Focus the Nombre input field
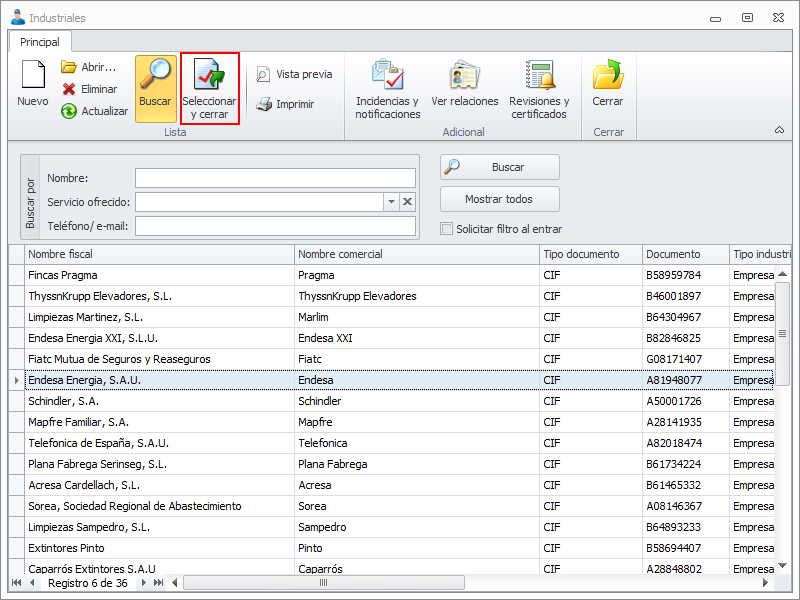The width and height of the screenshot is (800, 600). [275, 178]
